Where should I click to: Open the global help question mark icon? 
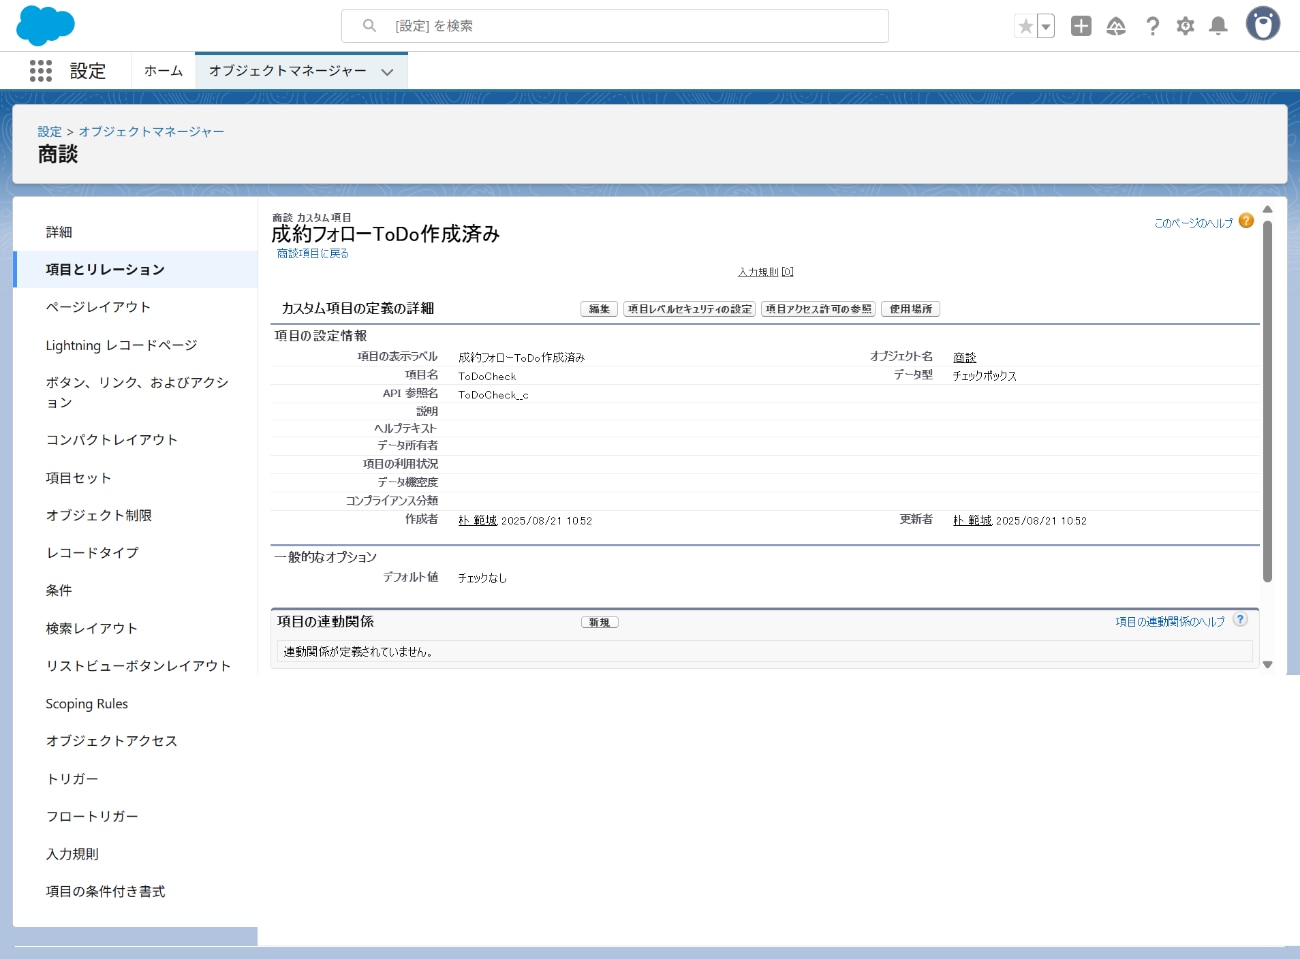tap(1152, 25)
